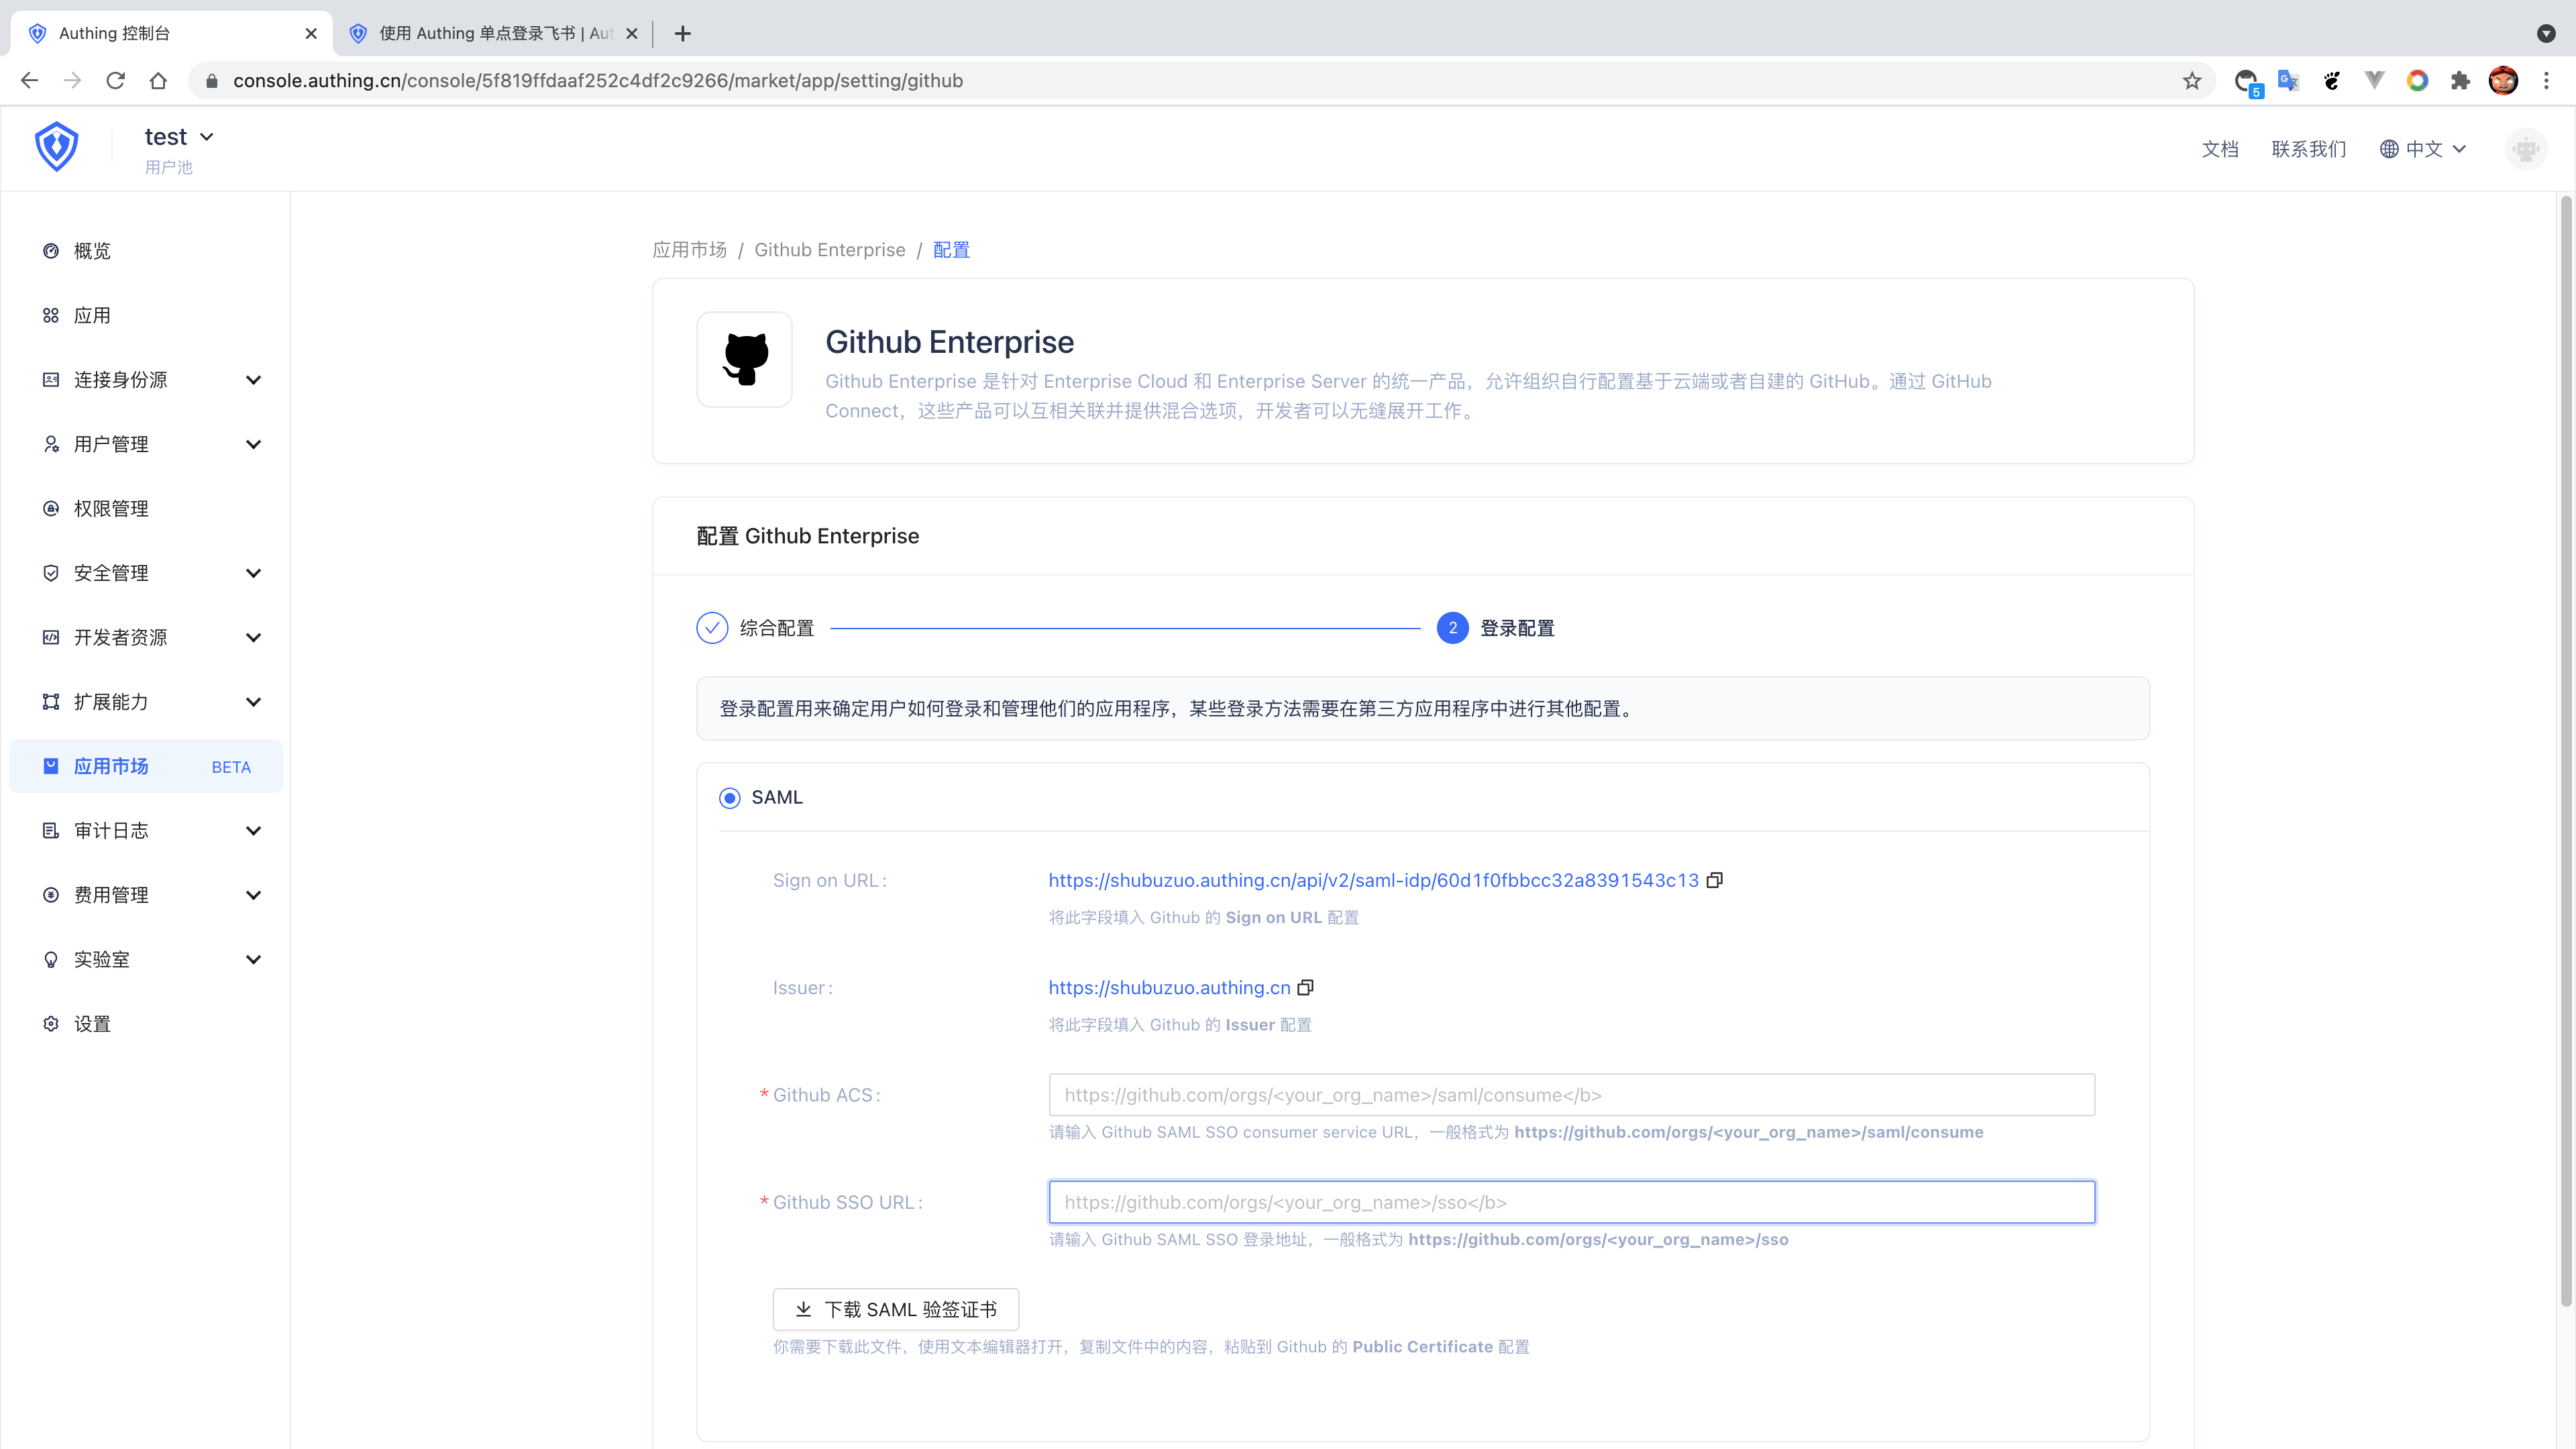2576x1449 pixels.
Task: Click the 设置 gear icon
Action: pos(51,1024)
